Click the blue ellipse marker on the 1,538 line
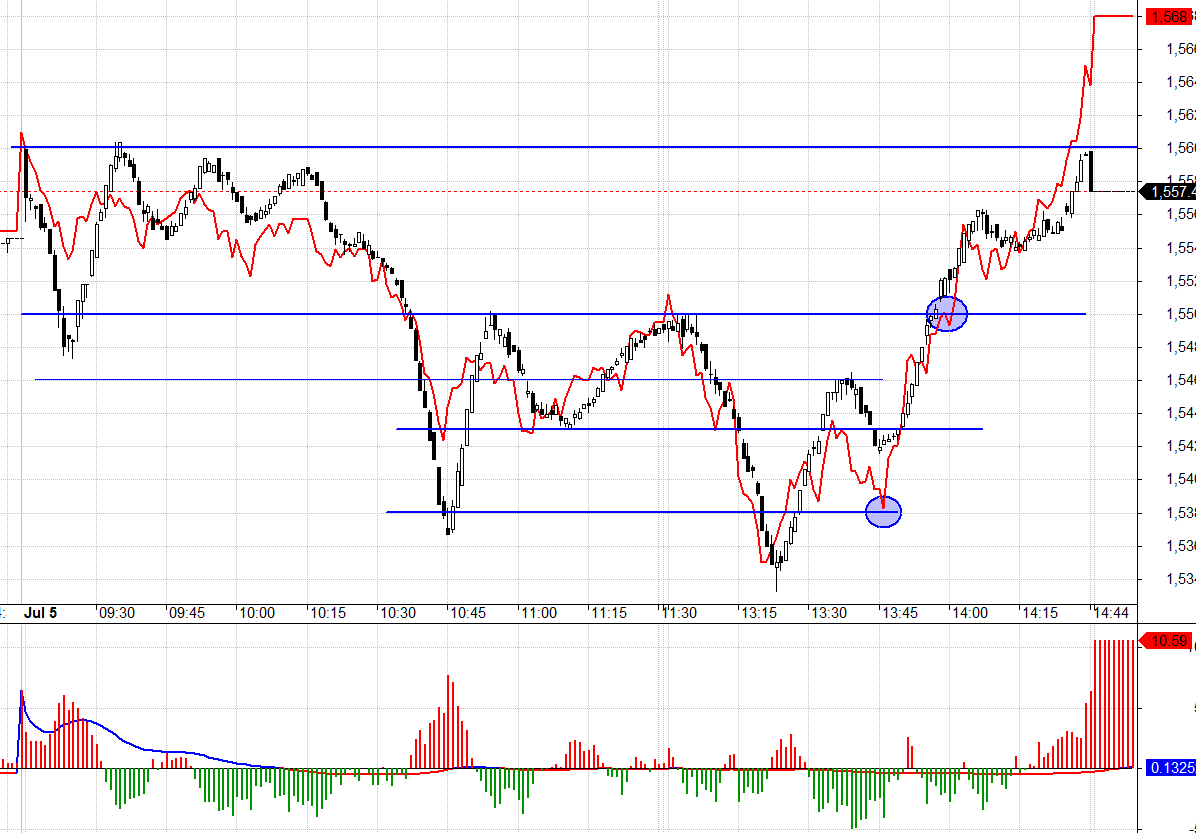1196x833 pixels. point(883,512)
